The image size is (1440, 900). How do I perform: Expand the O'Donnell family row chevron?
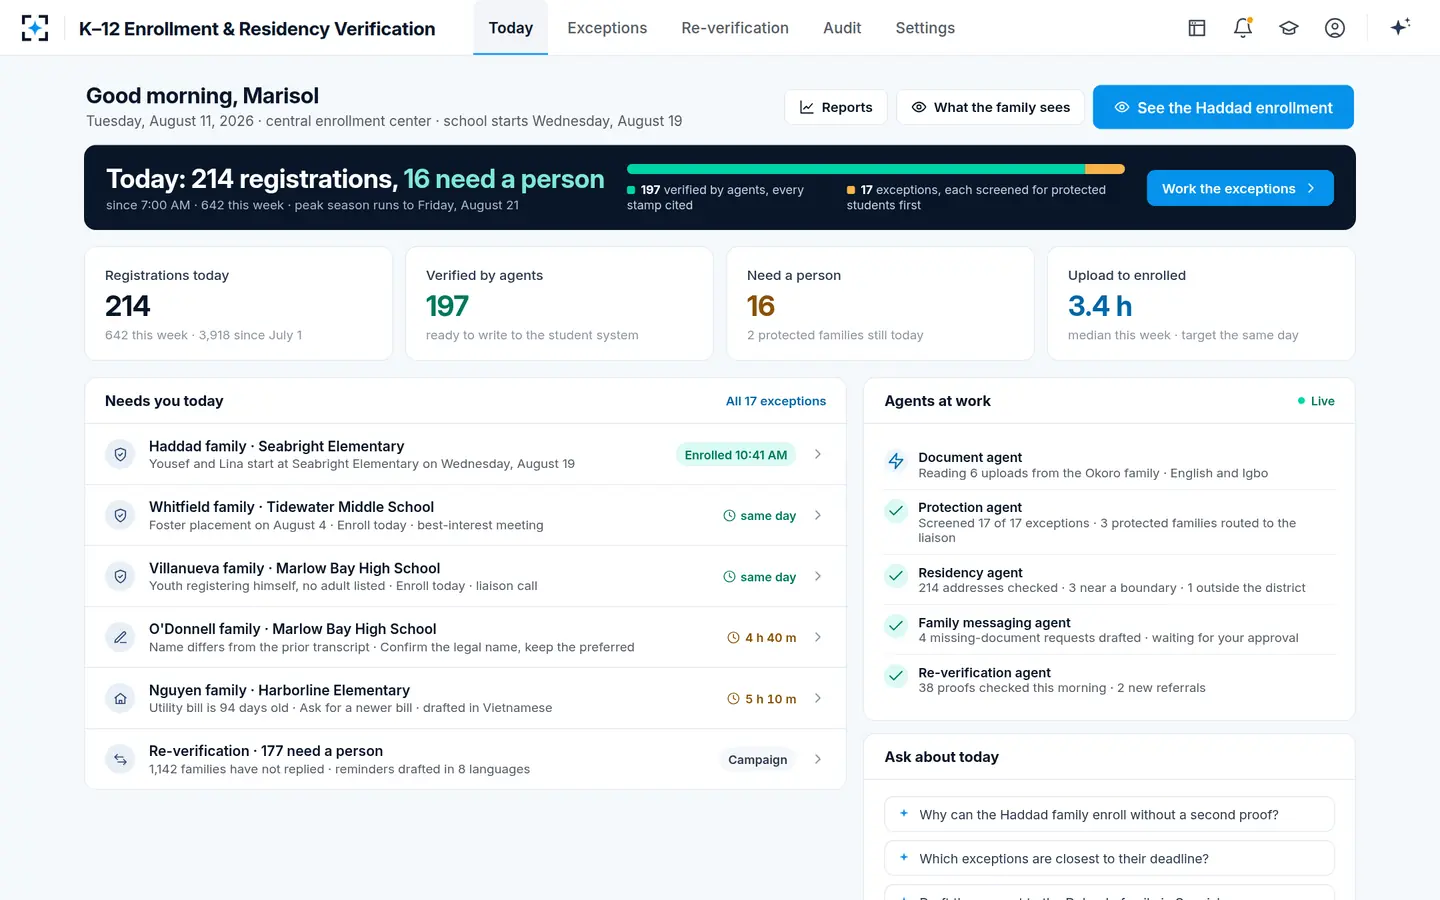click(x=818, y=637)
